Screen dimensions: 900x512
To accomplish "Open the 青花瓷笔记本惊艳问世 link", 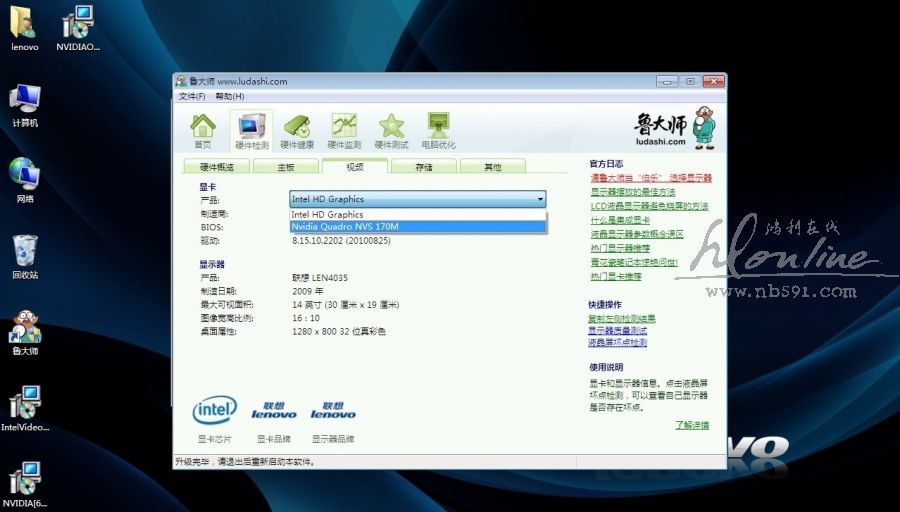I will click(634, 262).
